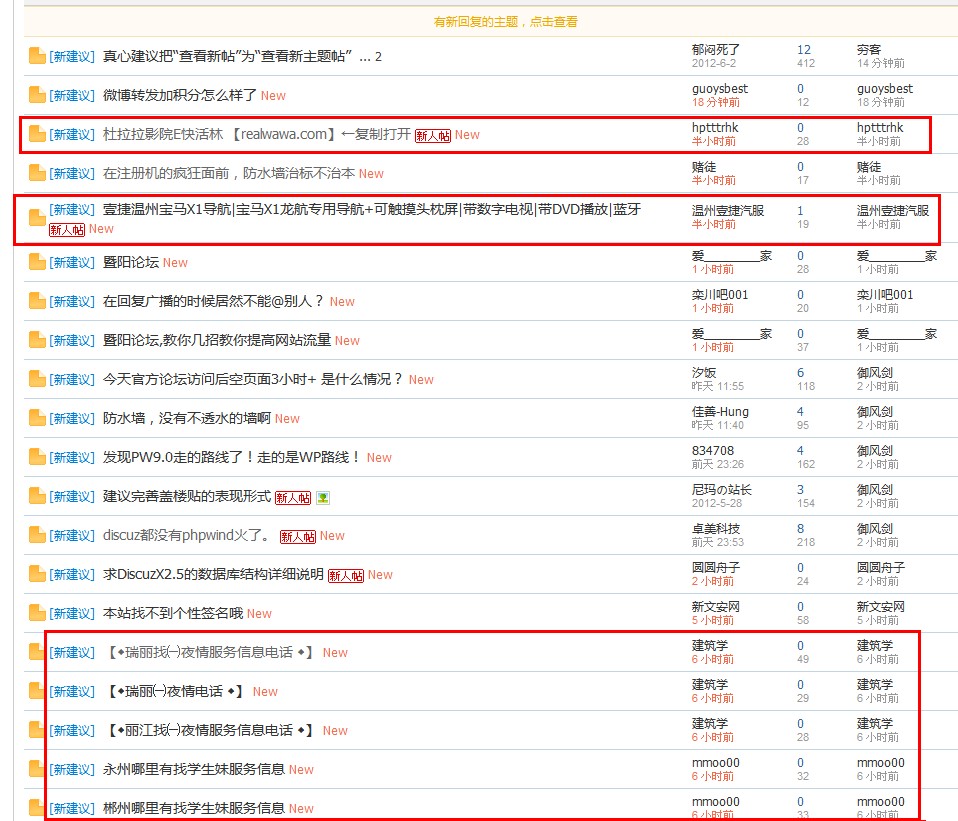Open thread 在回复广播的时候居然不能@别人
This screenshot has width=958, height=821.
click(214, 301)
